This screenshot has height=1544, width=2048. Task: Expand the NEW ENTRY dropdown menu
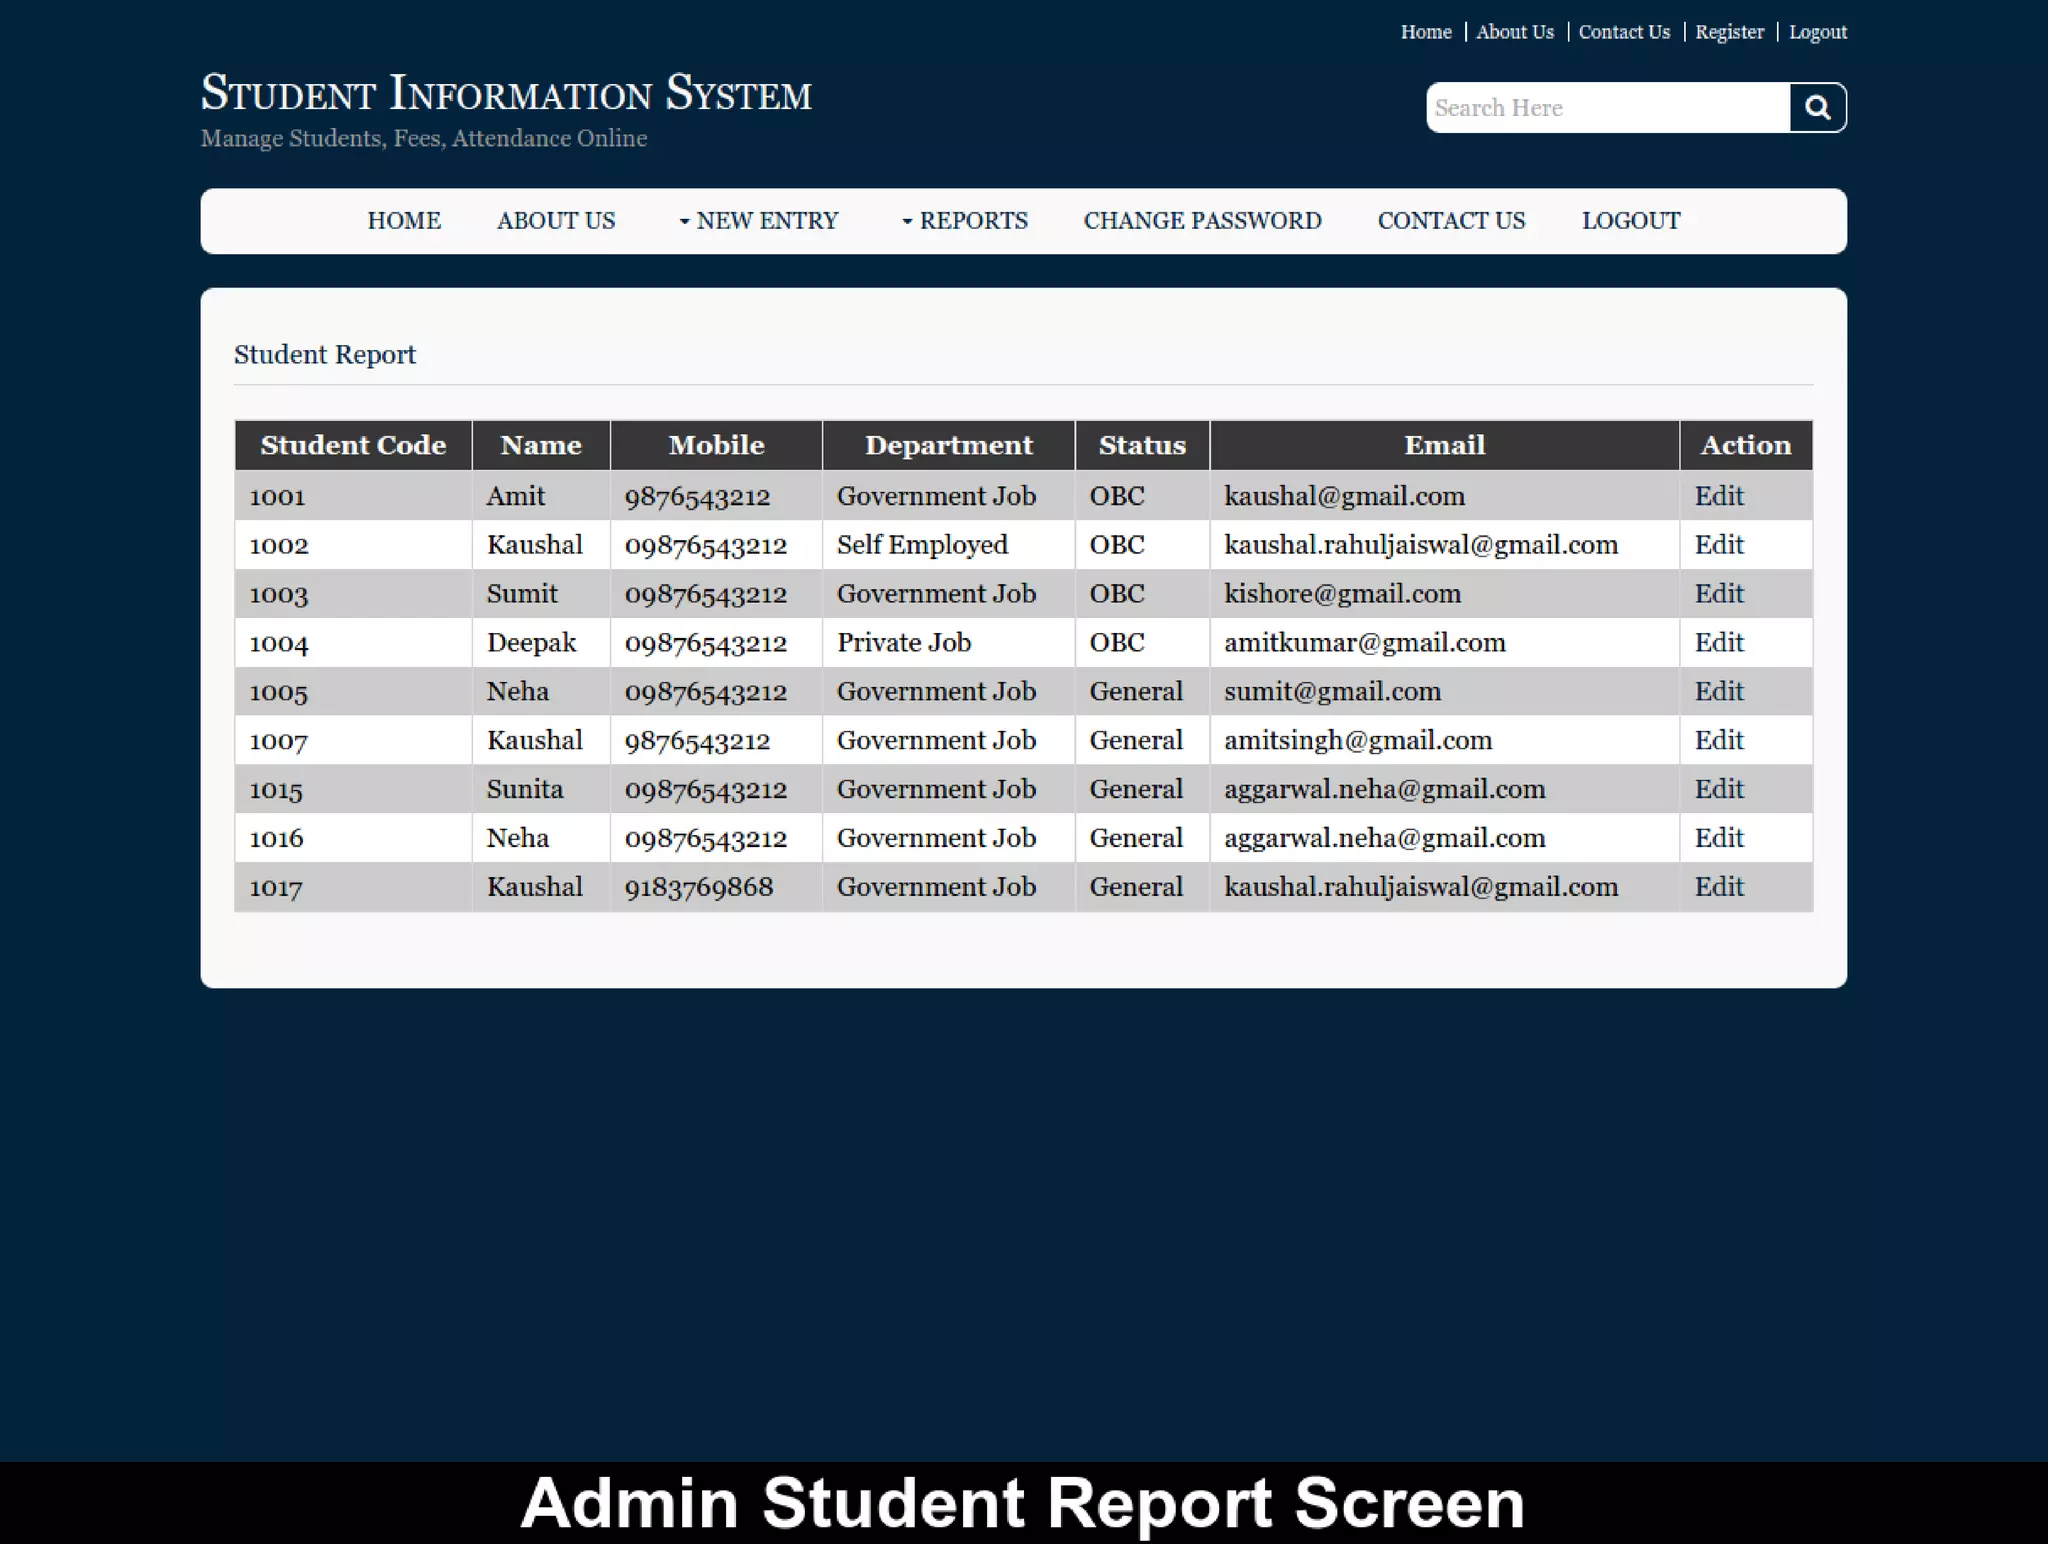click(758, 221)
